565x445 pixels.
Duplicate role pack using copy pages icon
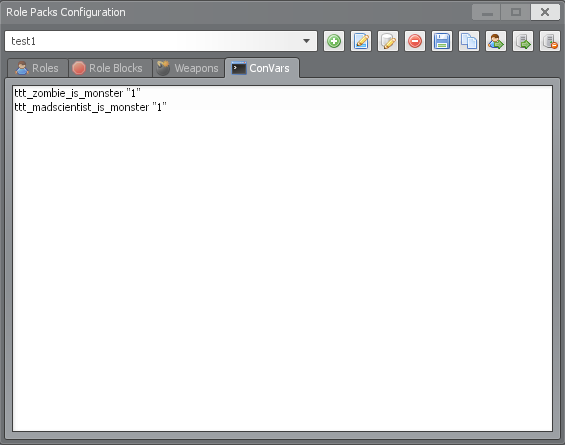tap(469, 41)
